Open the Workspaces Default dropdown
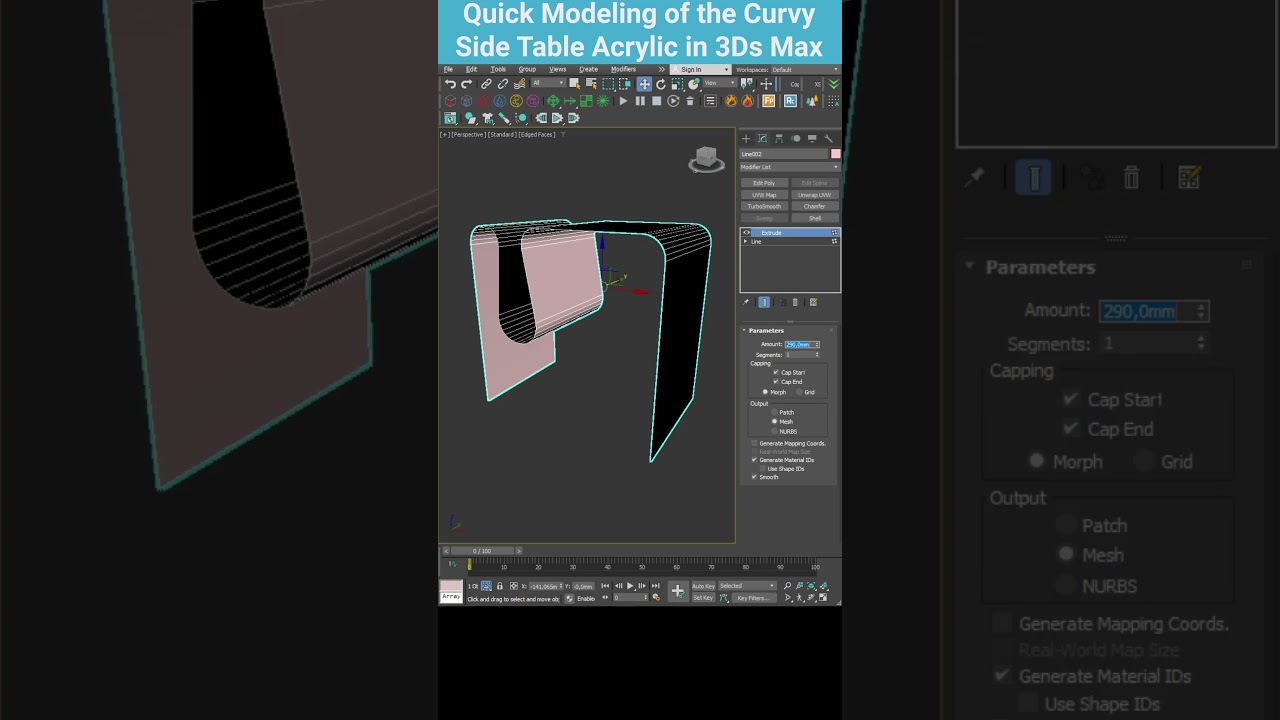The height and width of the screenshot is (720, 1280). [x=804, y=70]
